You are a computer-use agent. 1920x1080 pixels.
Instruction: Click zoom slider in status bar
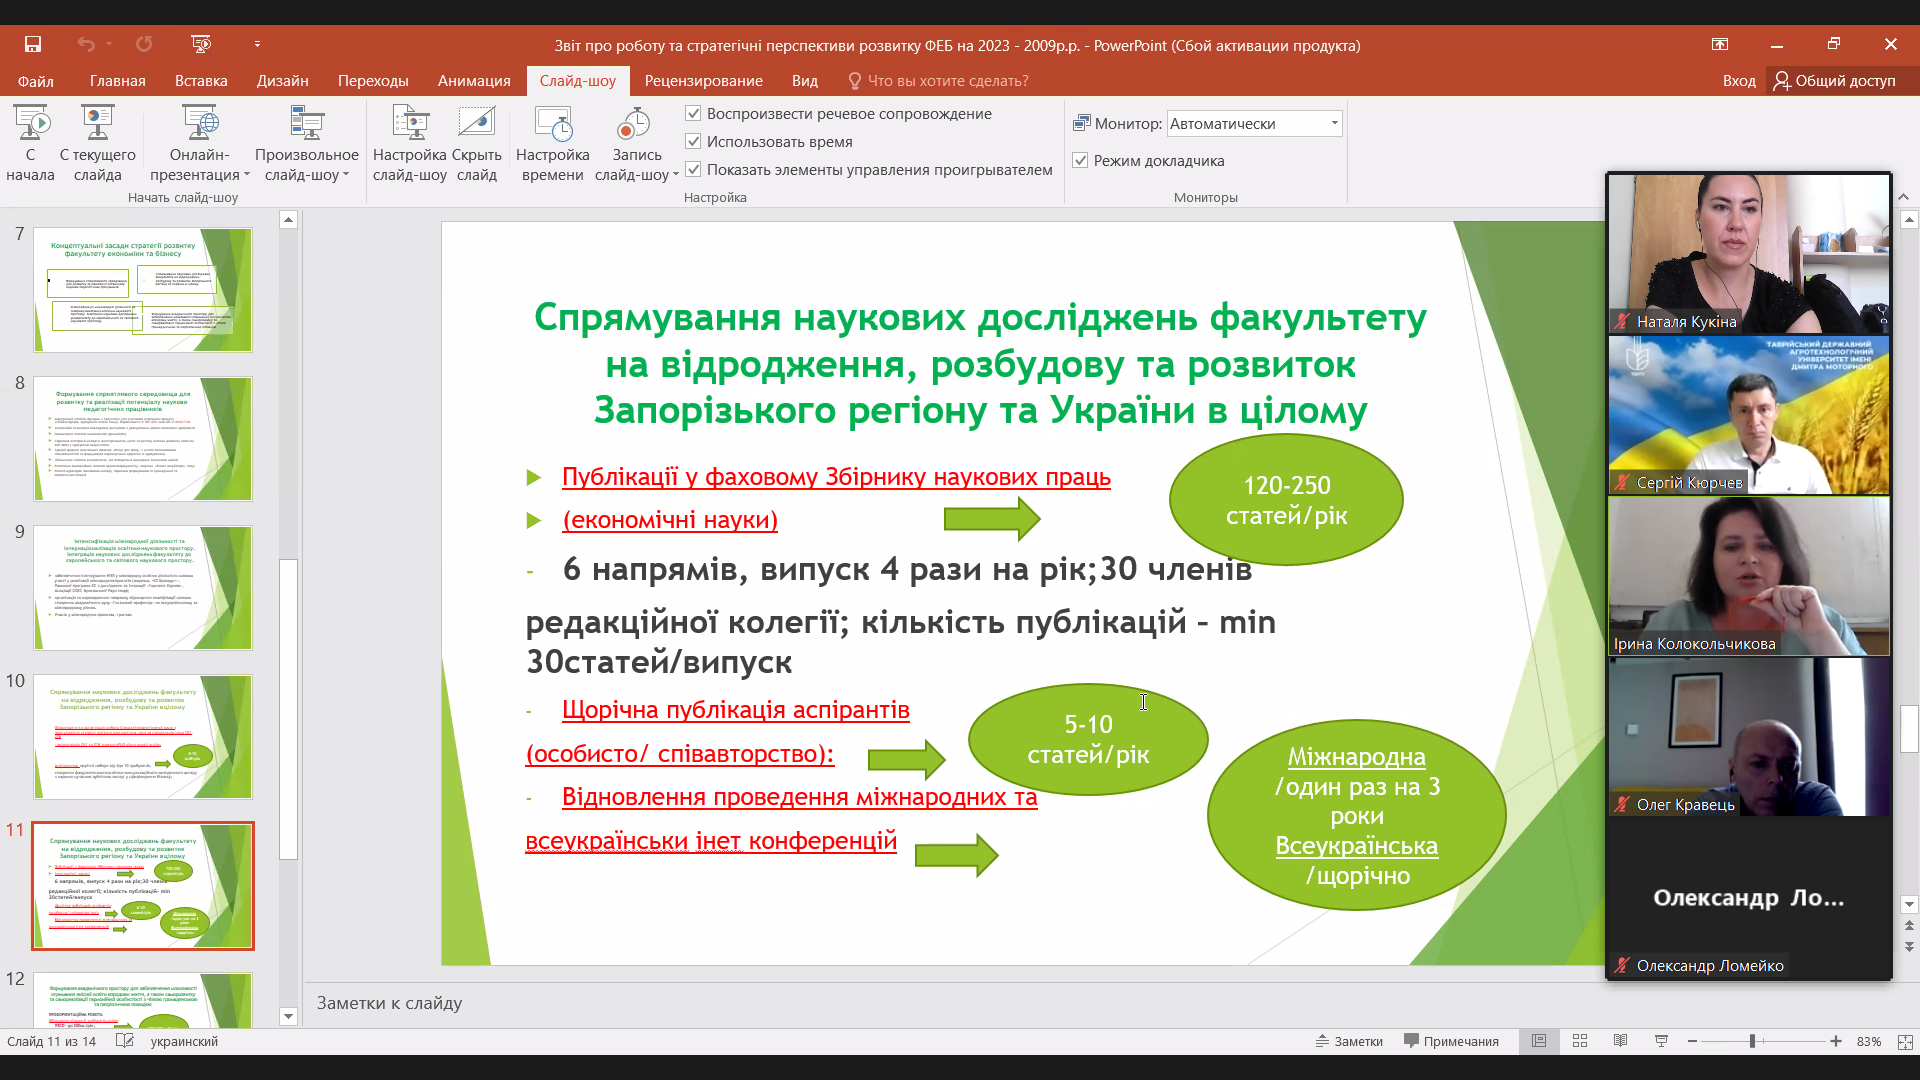tap(1752, 1041)
